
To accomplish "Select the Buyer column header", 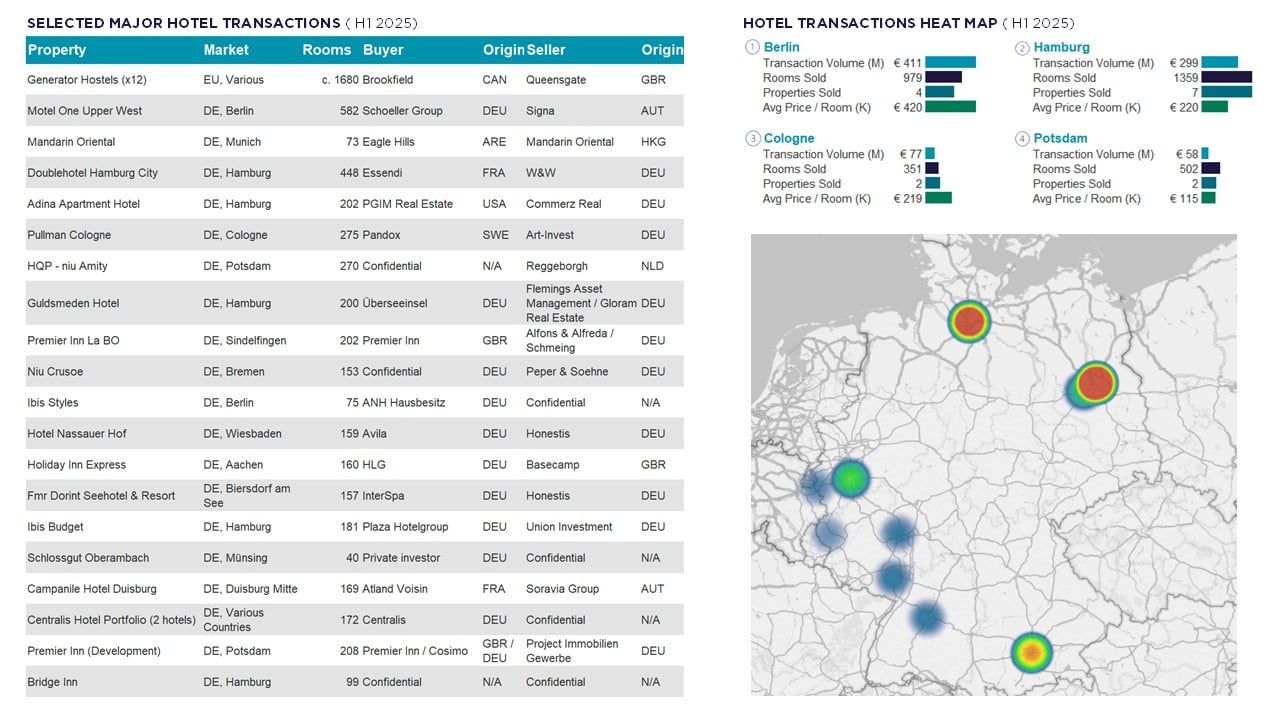I will click(383, 50).
